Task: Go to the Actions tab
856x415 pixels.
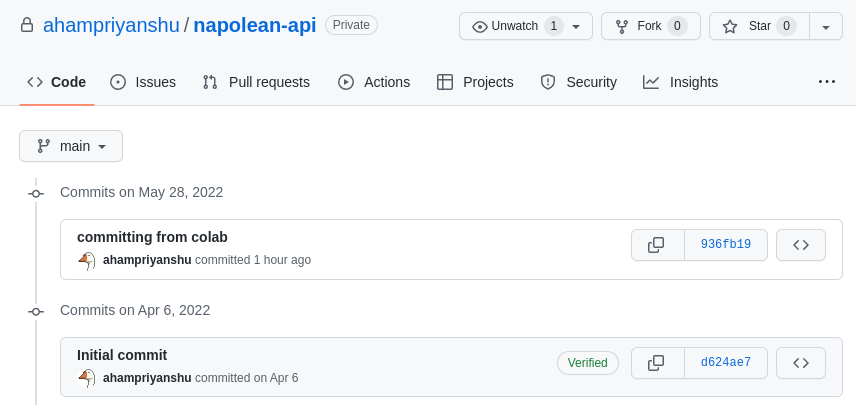Action: pos(374,82)
